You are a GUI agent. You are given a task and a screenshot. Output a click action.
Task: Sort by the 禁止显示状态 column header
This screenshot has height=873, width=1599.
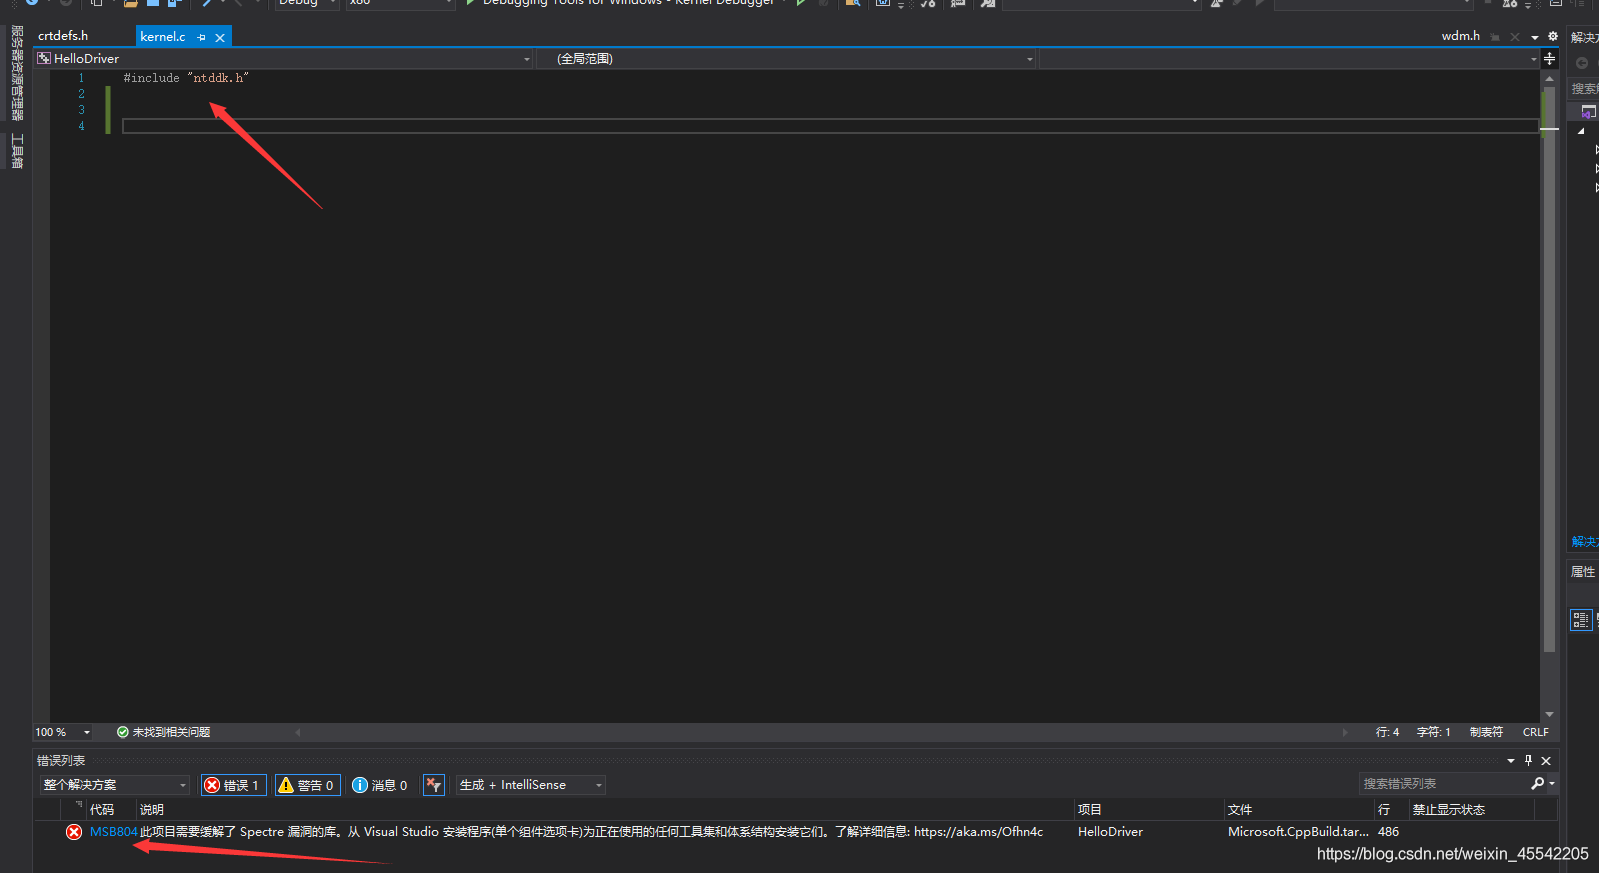click(1449, 810)
